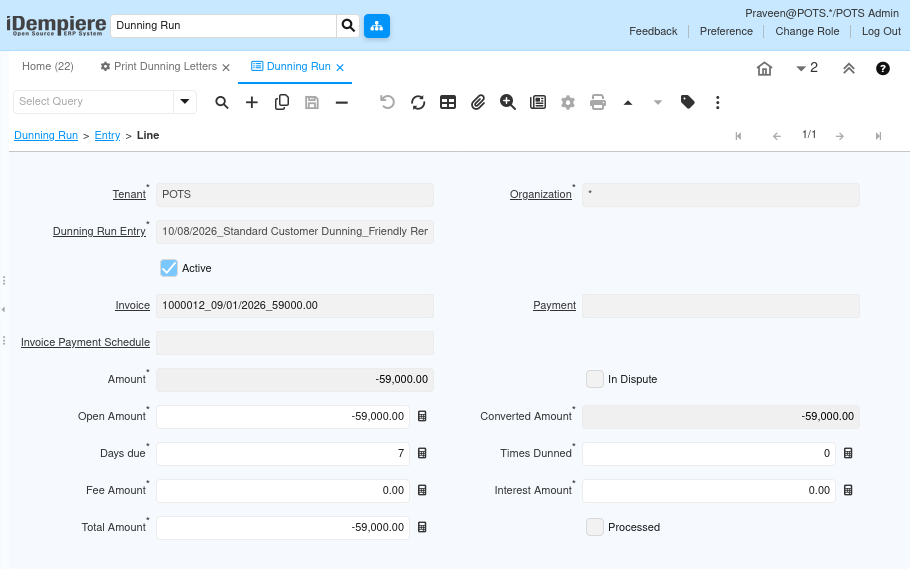Click the Days due input field
The height and width of the screenshot is (569, 910).
[283, 453]
